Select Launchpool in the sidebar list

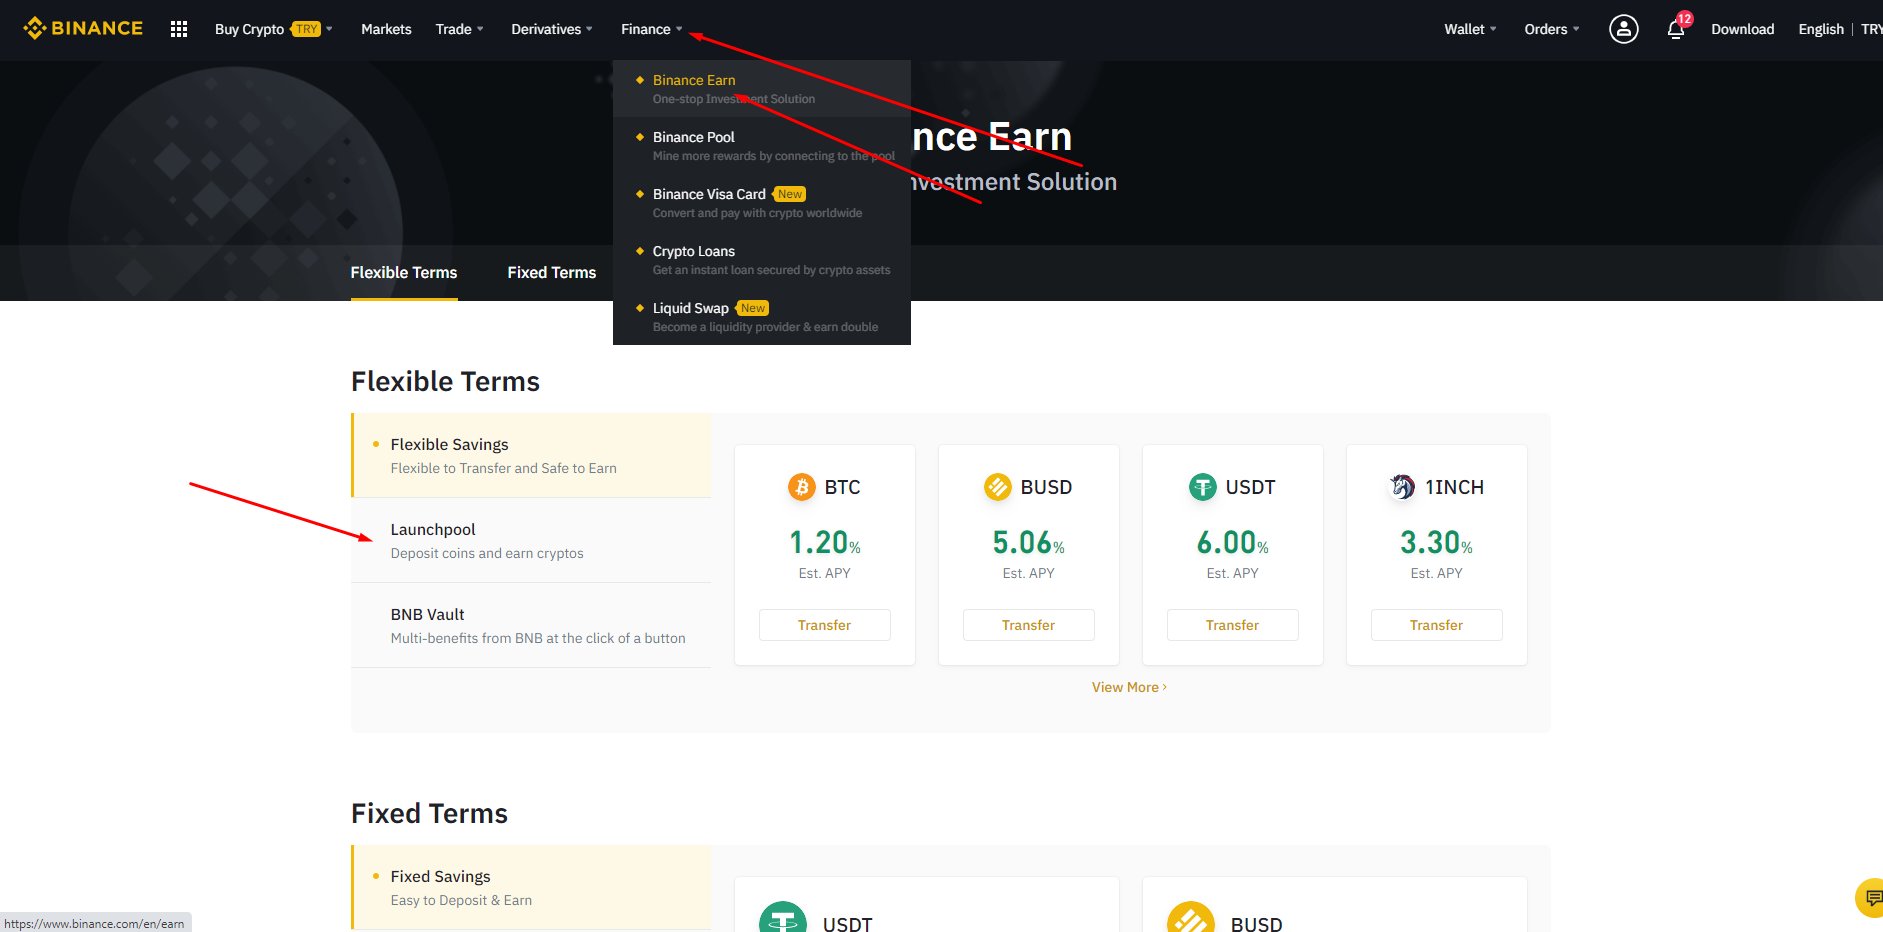click(531, 540)
